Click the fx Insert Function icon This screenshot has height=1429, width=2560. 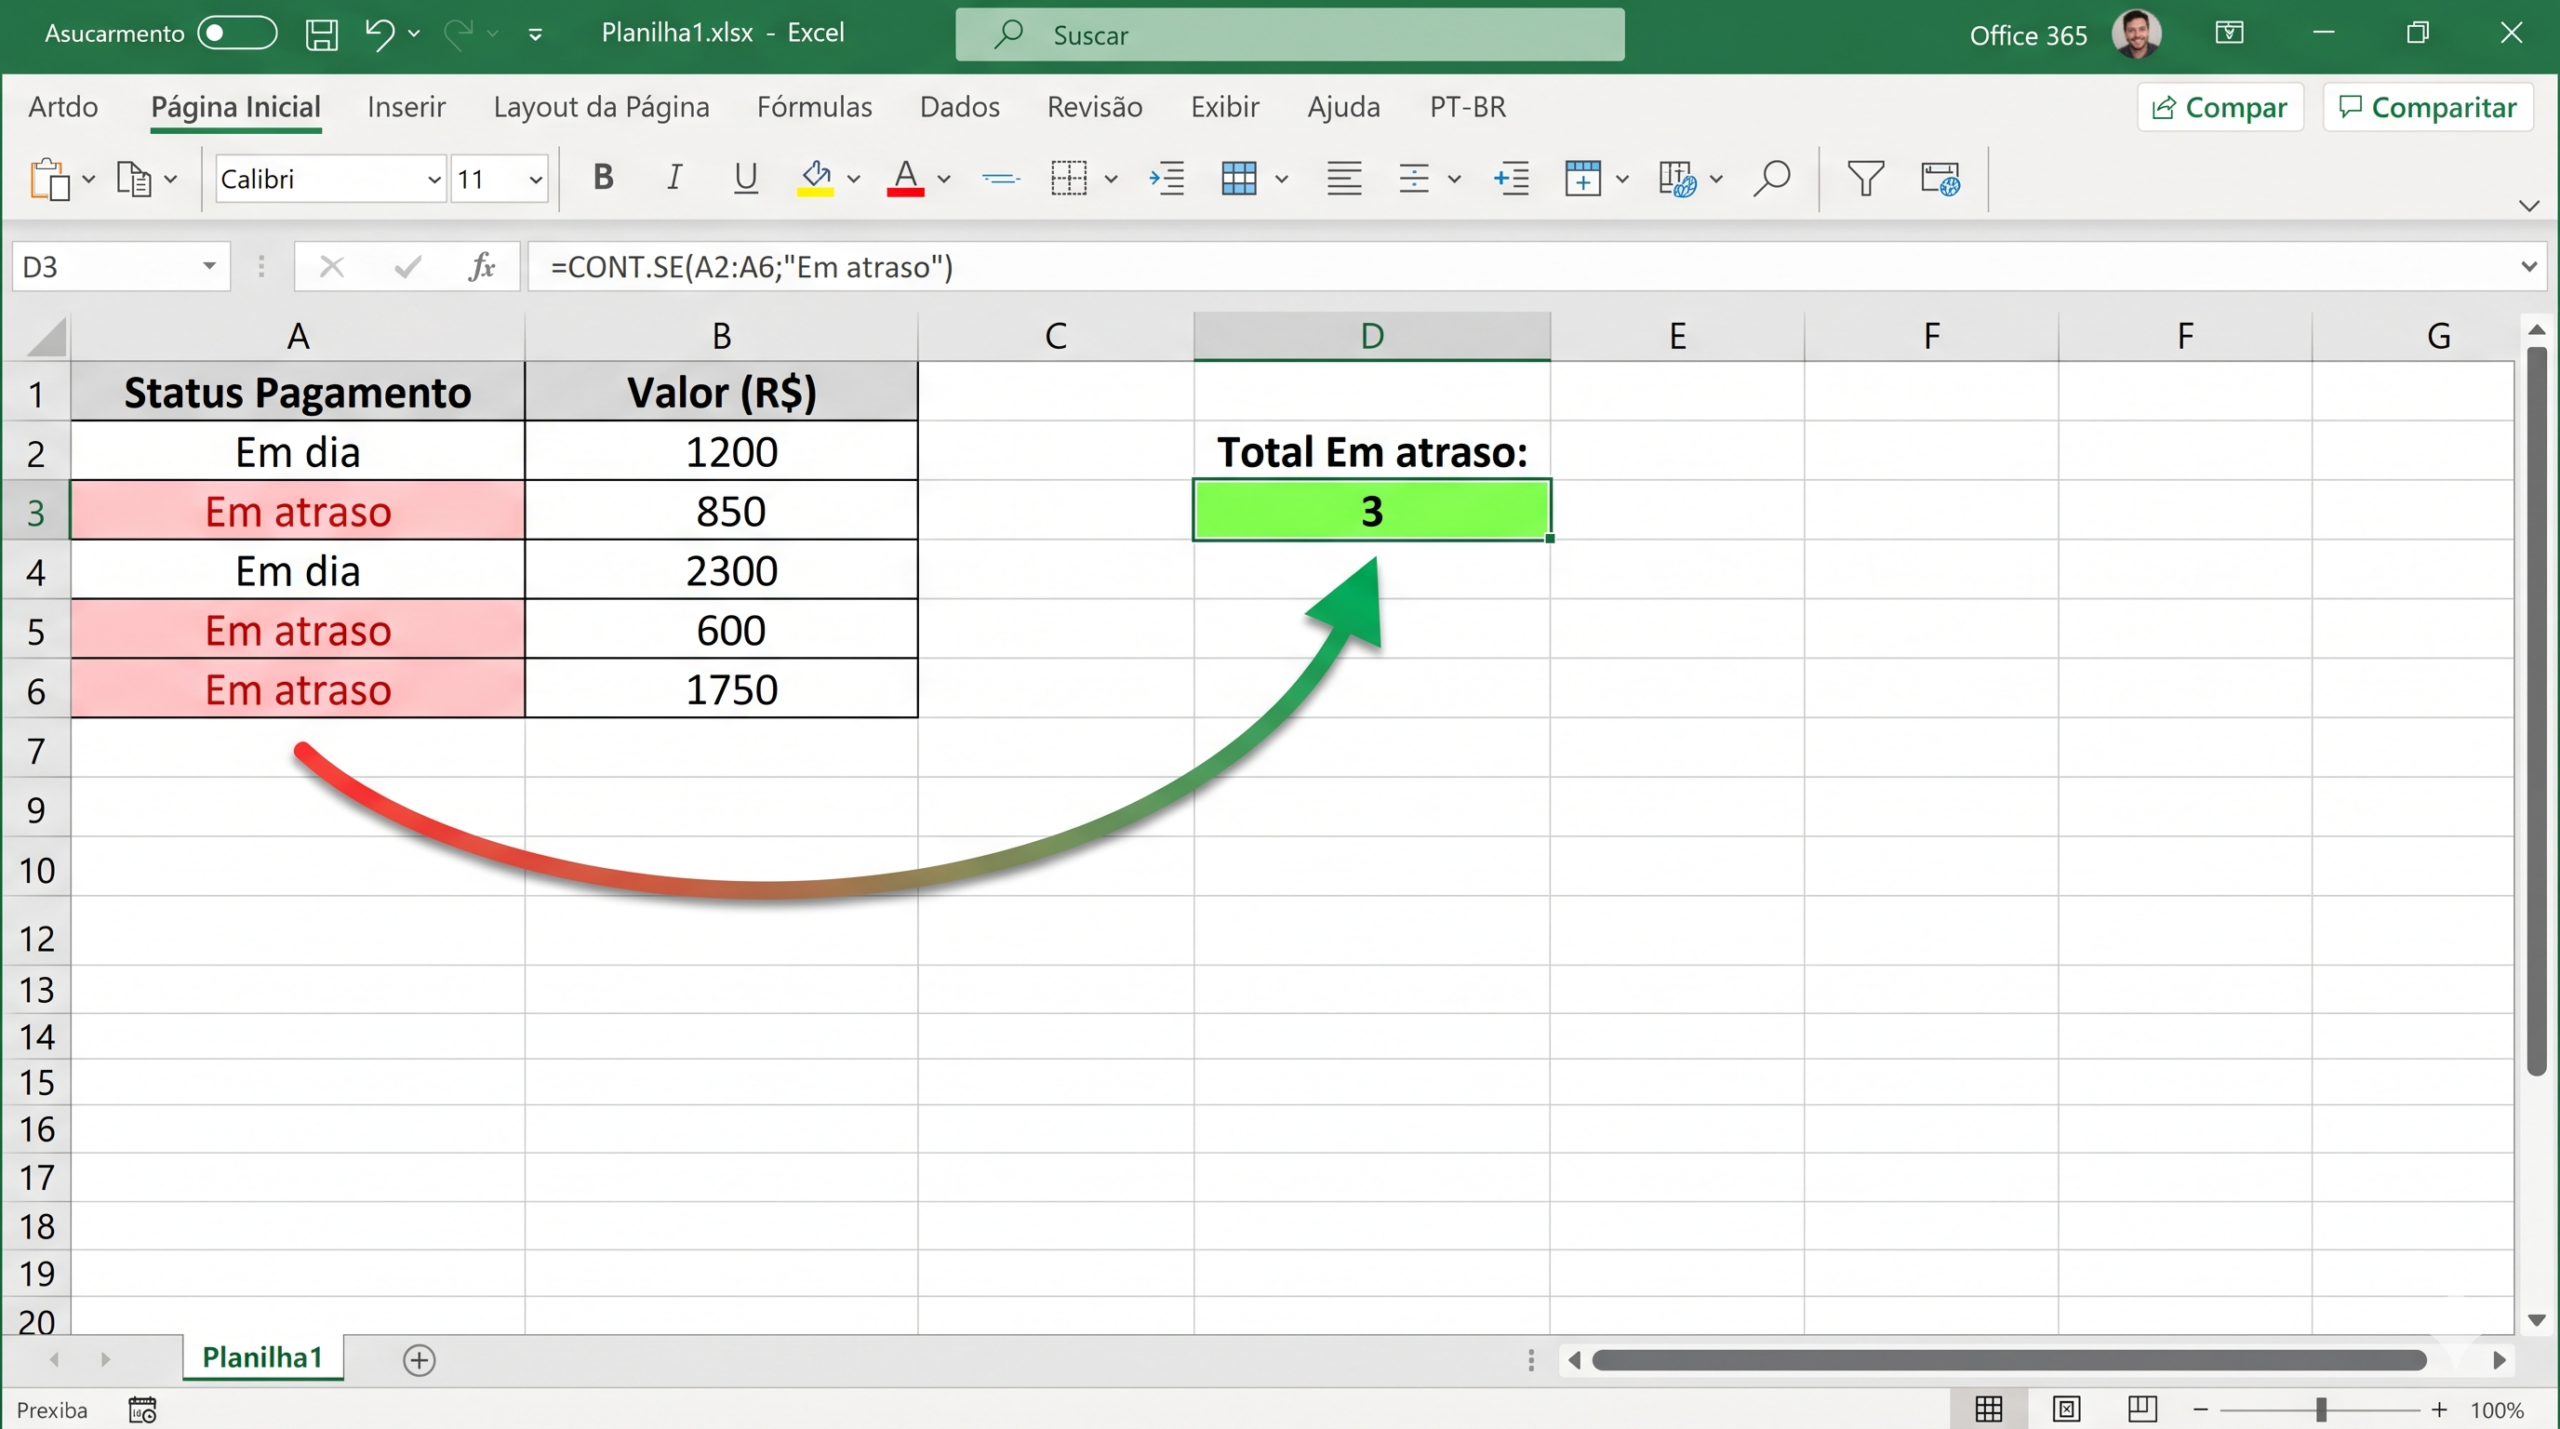pos(482,266)
